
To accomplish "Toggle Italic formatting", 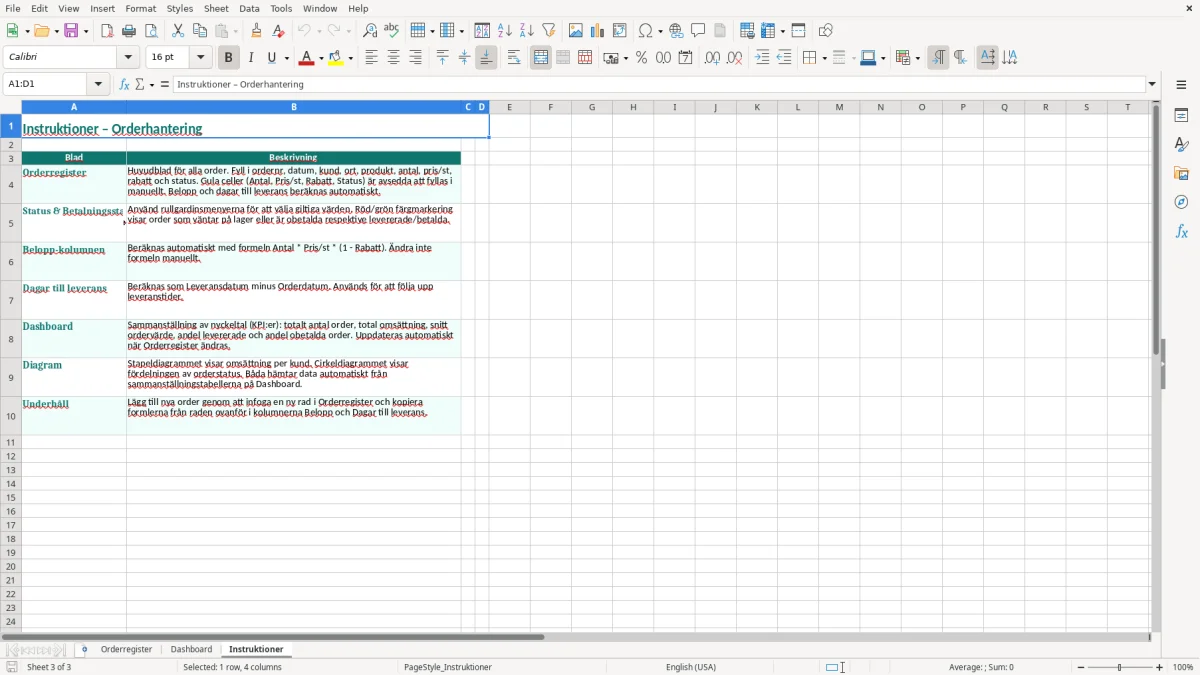I will (251, 58).
